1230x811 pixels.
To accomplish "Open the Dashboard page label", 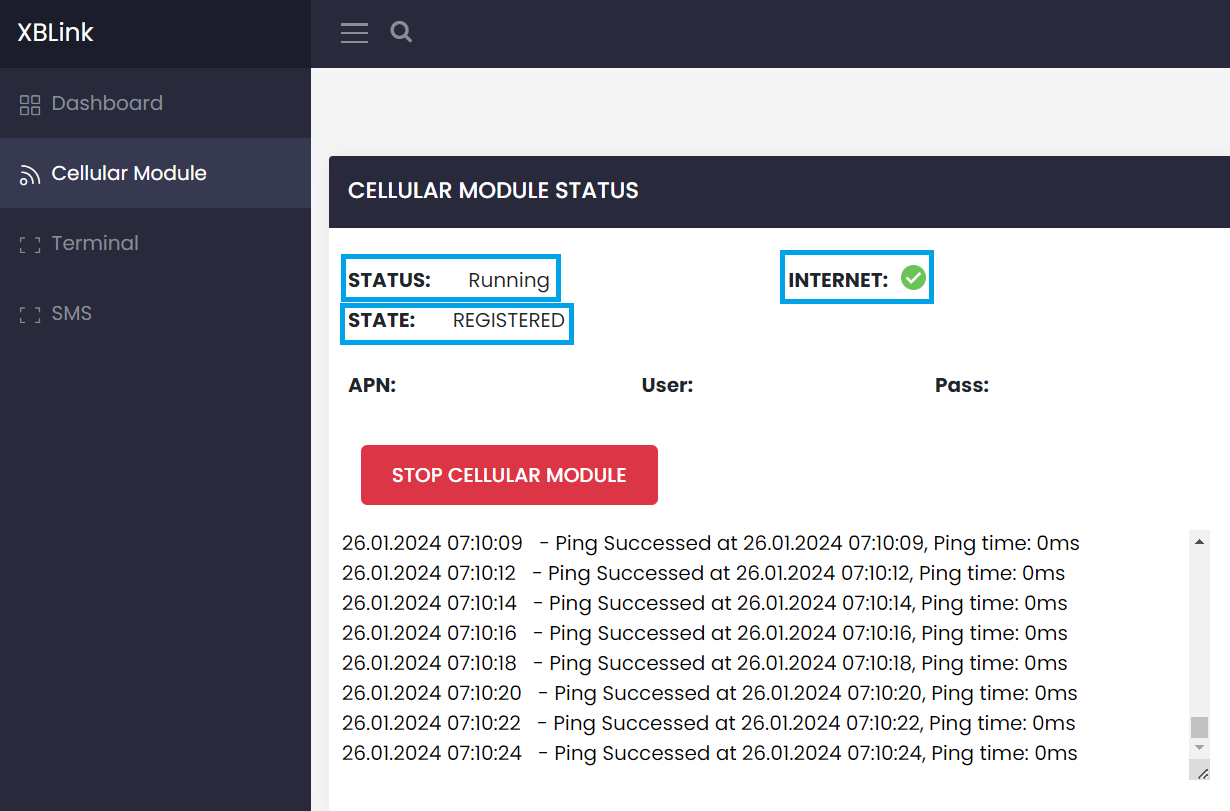I will pos(107,103).
